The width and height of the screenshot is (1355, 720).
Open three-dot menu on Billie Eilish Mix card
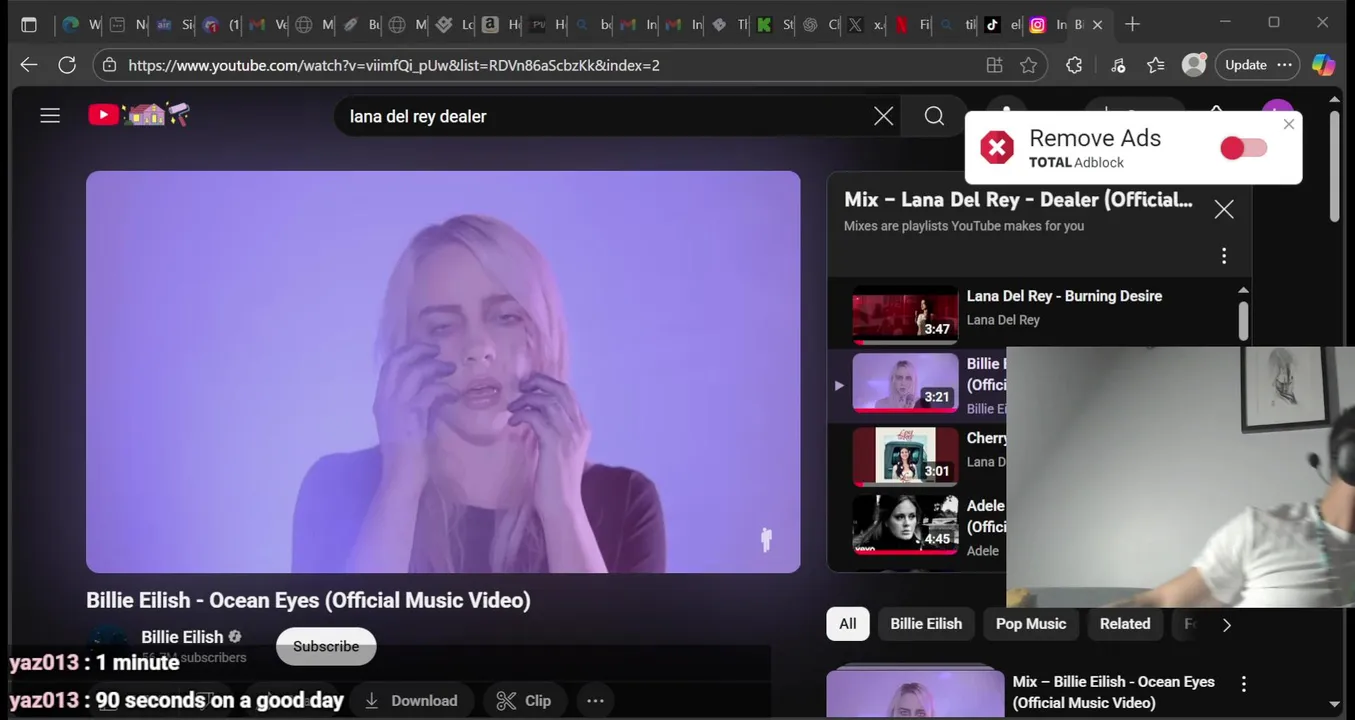[x=1244, y=684]
